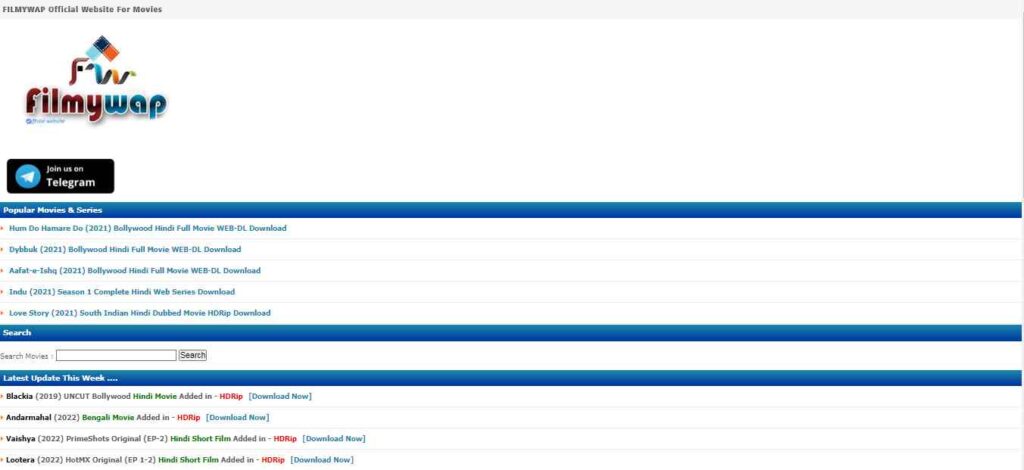Click the Telegram paper-plane icon
This screenshot has width=1024, height=470.
click(x=28, y=177)
